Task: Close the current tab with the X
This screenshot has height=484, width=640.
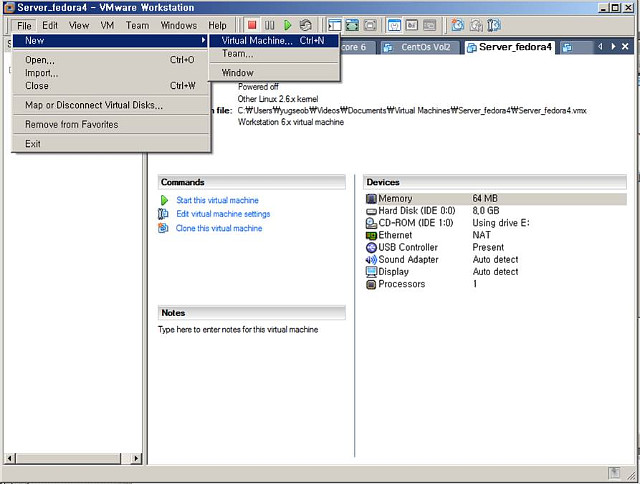Action: pos(625,47)
